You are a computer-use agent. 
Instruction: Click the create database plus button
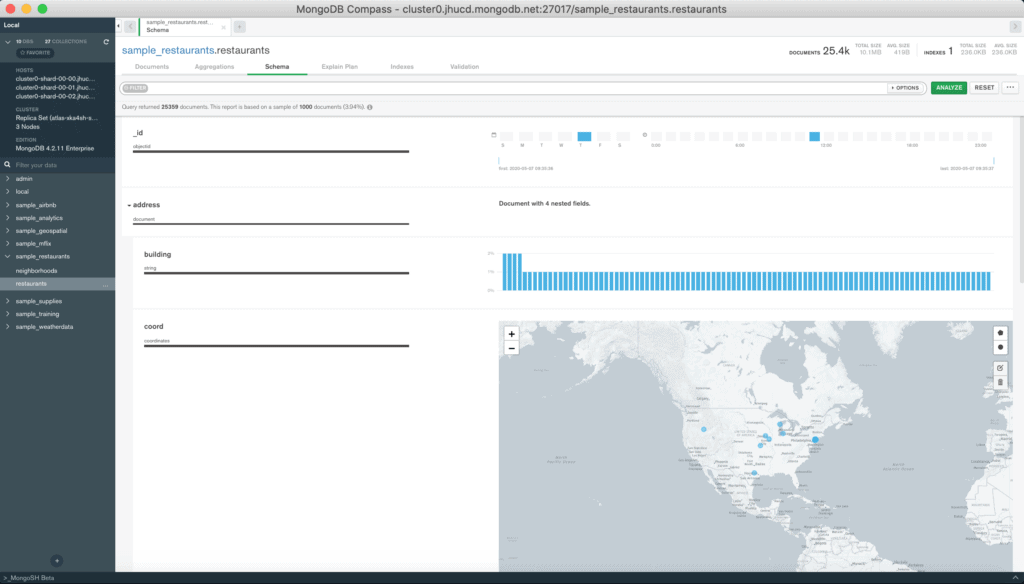tap(58, 561)
